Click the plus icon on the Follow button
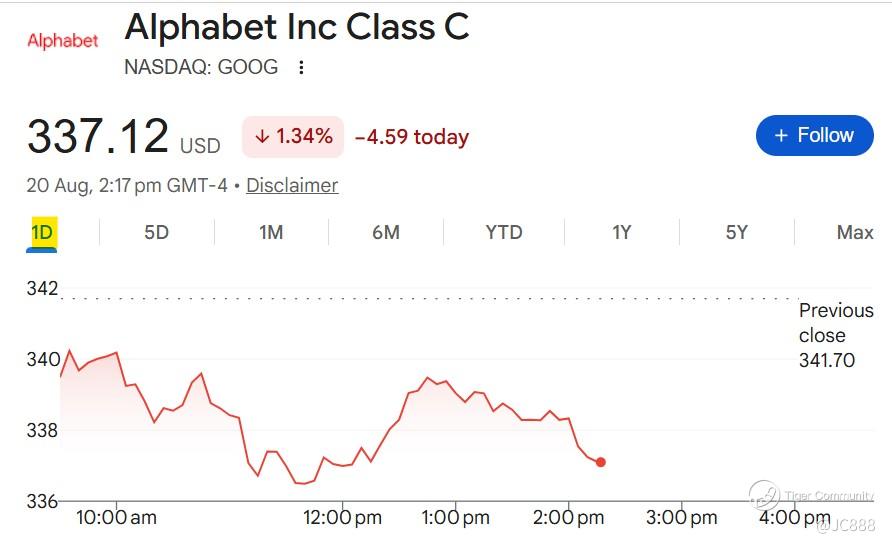The image size is (892, 545). pyautogui.click(x=781, y=135)
